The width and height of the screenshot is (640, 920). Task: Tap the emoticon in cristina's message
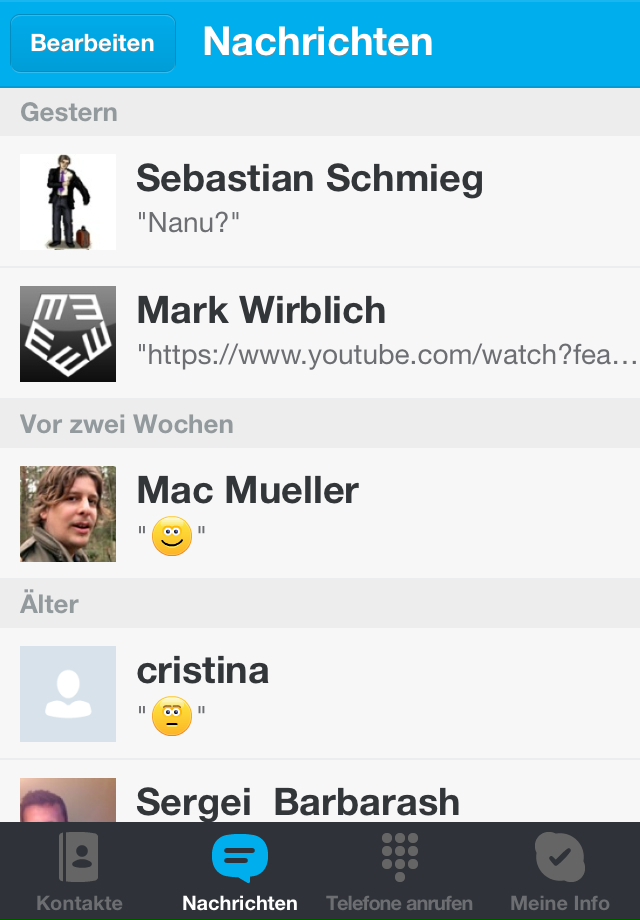click(171, 719)
